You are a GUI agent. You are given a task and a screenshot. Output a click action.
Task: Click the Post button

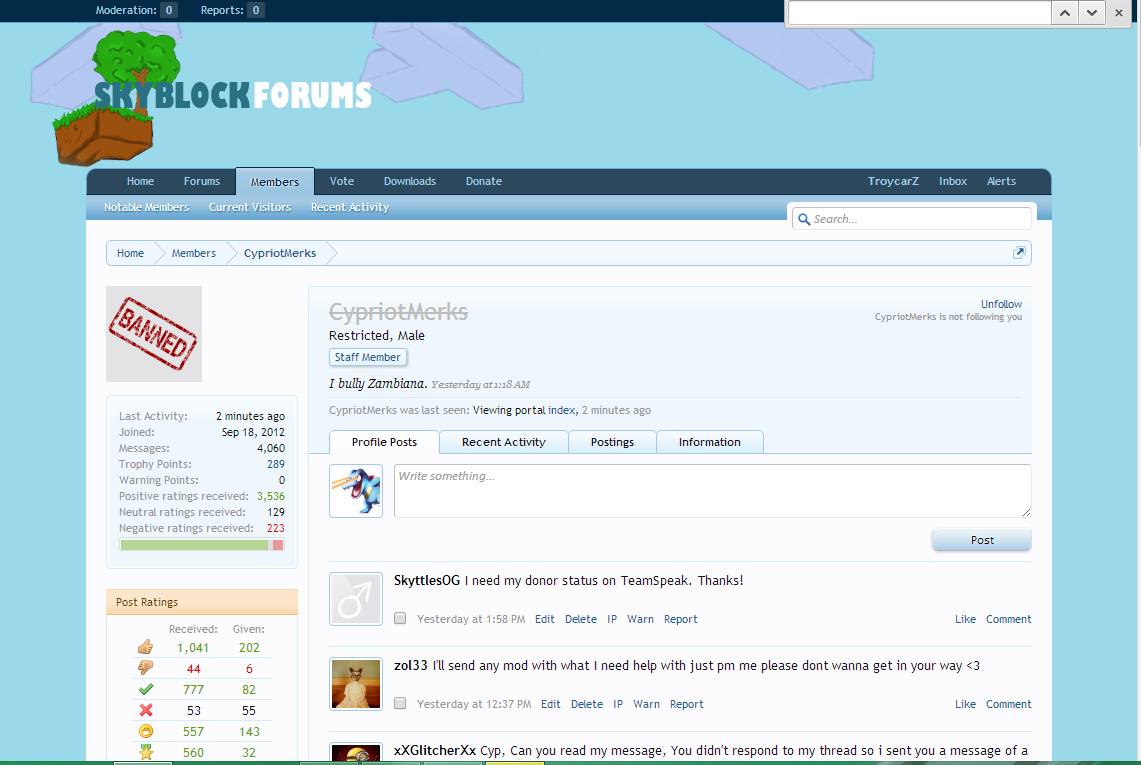pyautogui.click(x=982, y=540)
